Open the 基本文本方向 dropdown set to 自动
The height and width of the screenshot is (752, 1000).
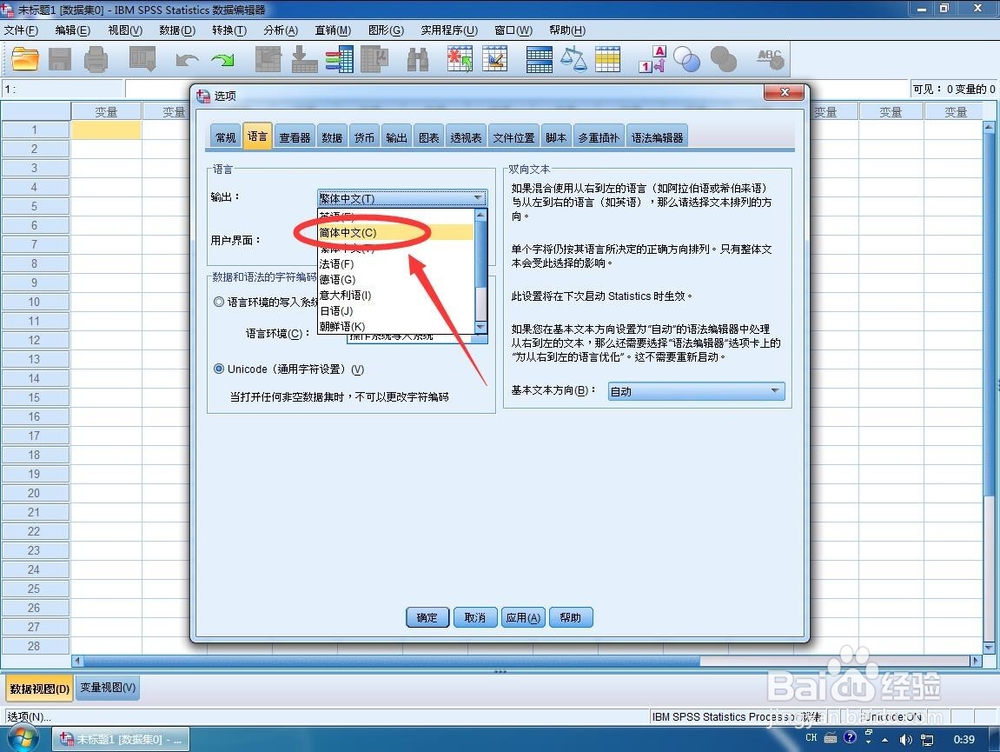(696, 391)
